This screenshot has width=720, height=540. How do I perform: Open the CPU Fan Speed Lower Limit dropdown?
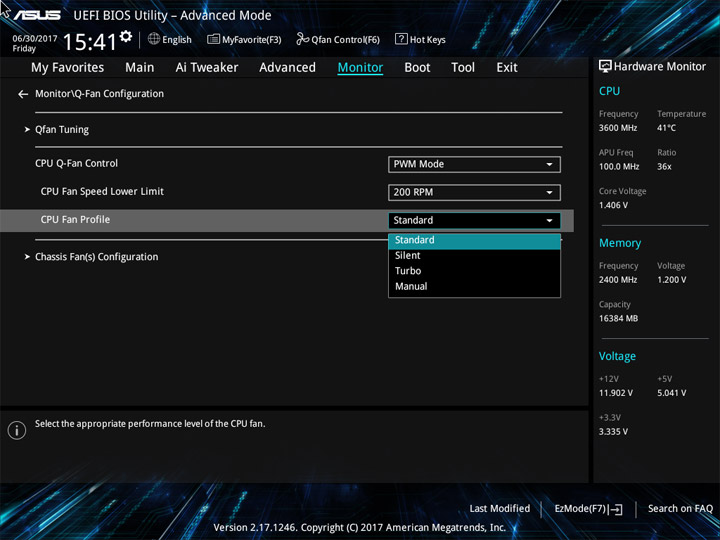[474, 192]
